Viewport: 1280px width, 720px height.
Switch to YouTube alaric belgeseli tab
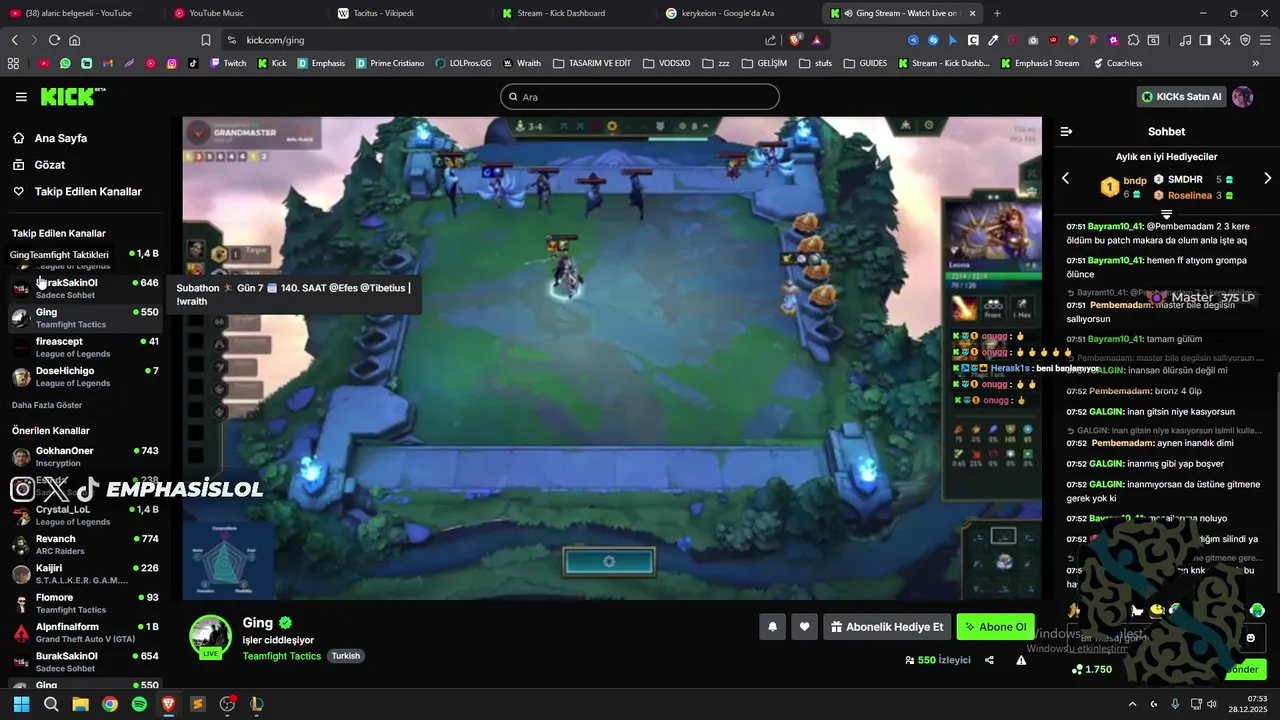click(x=80, y=13)
